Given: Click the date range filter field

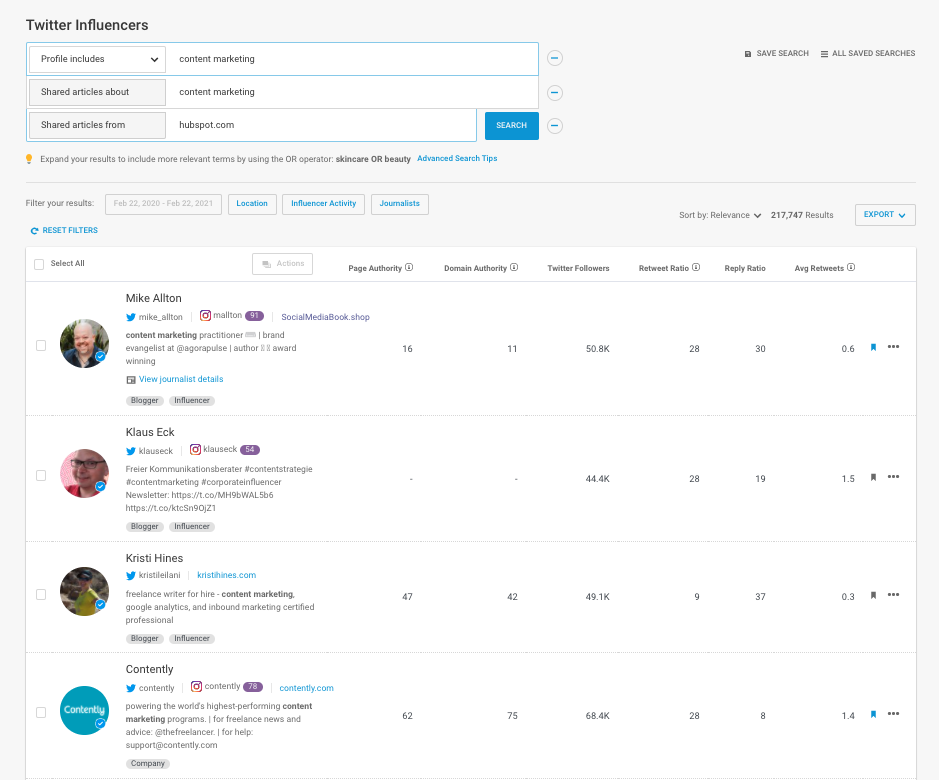Looking at the screenshot, I should tap(163, 204).
